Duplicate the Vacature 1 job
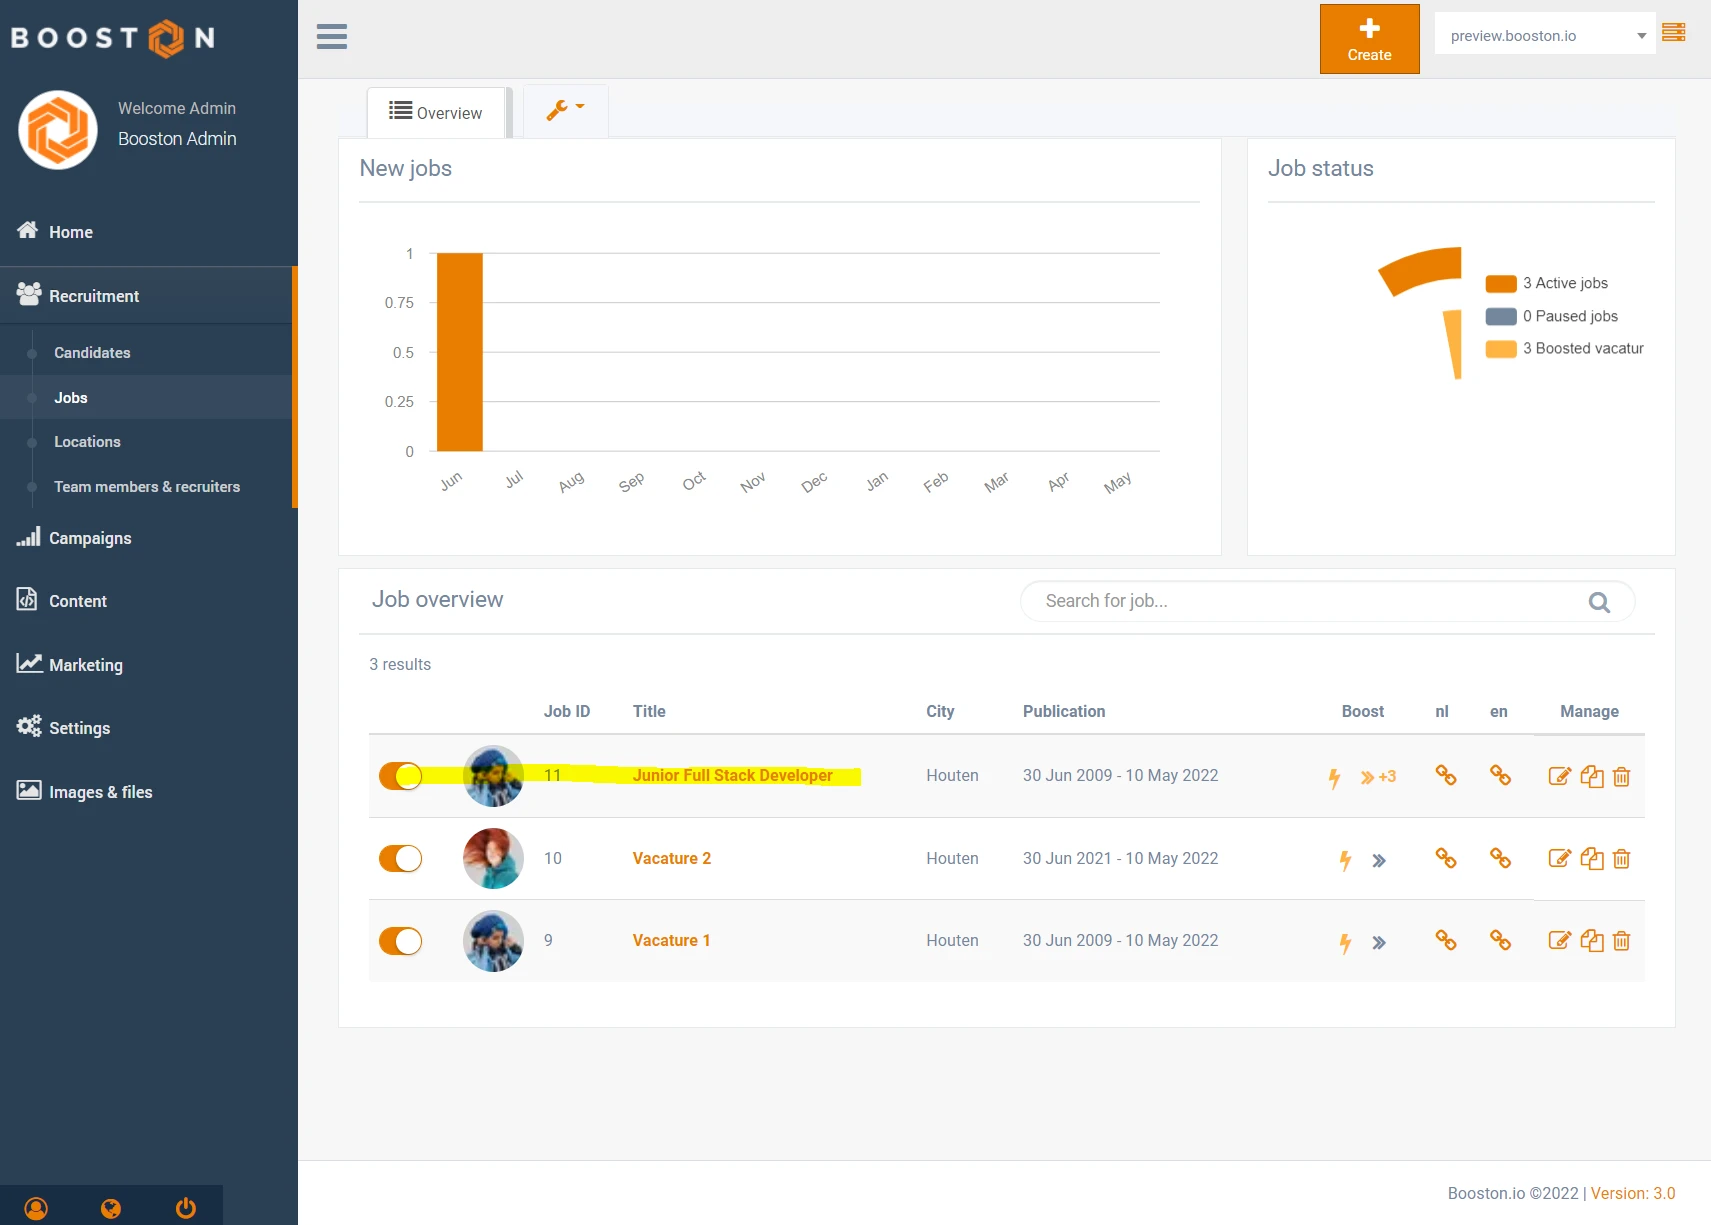This screenshot has width=1711, height=1225. point(1591,941)
